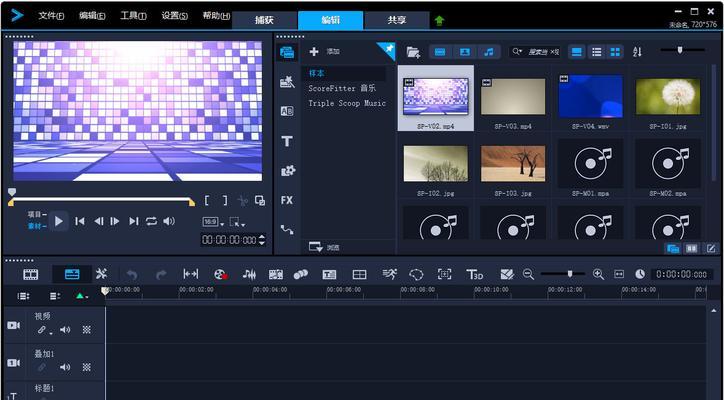Click the enlarge preview window icon
This screenshot has height=400, width=724.
click(x=260, y=200)
